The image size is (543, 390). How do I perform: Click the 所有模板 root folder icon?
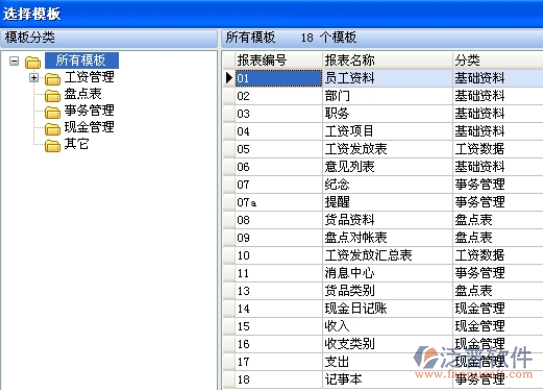coord(33,62)
